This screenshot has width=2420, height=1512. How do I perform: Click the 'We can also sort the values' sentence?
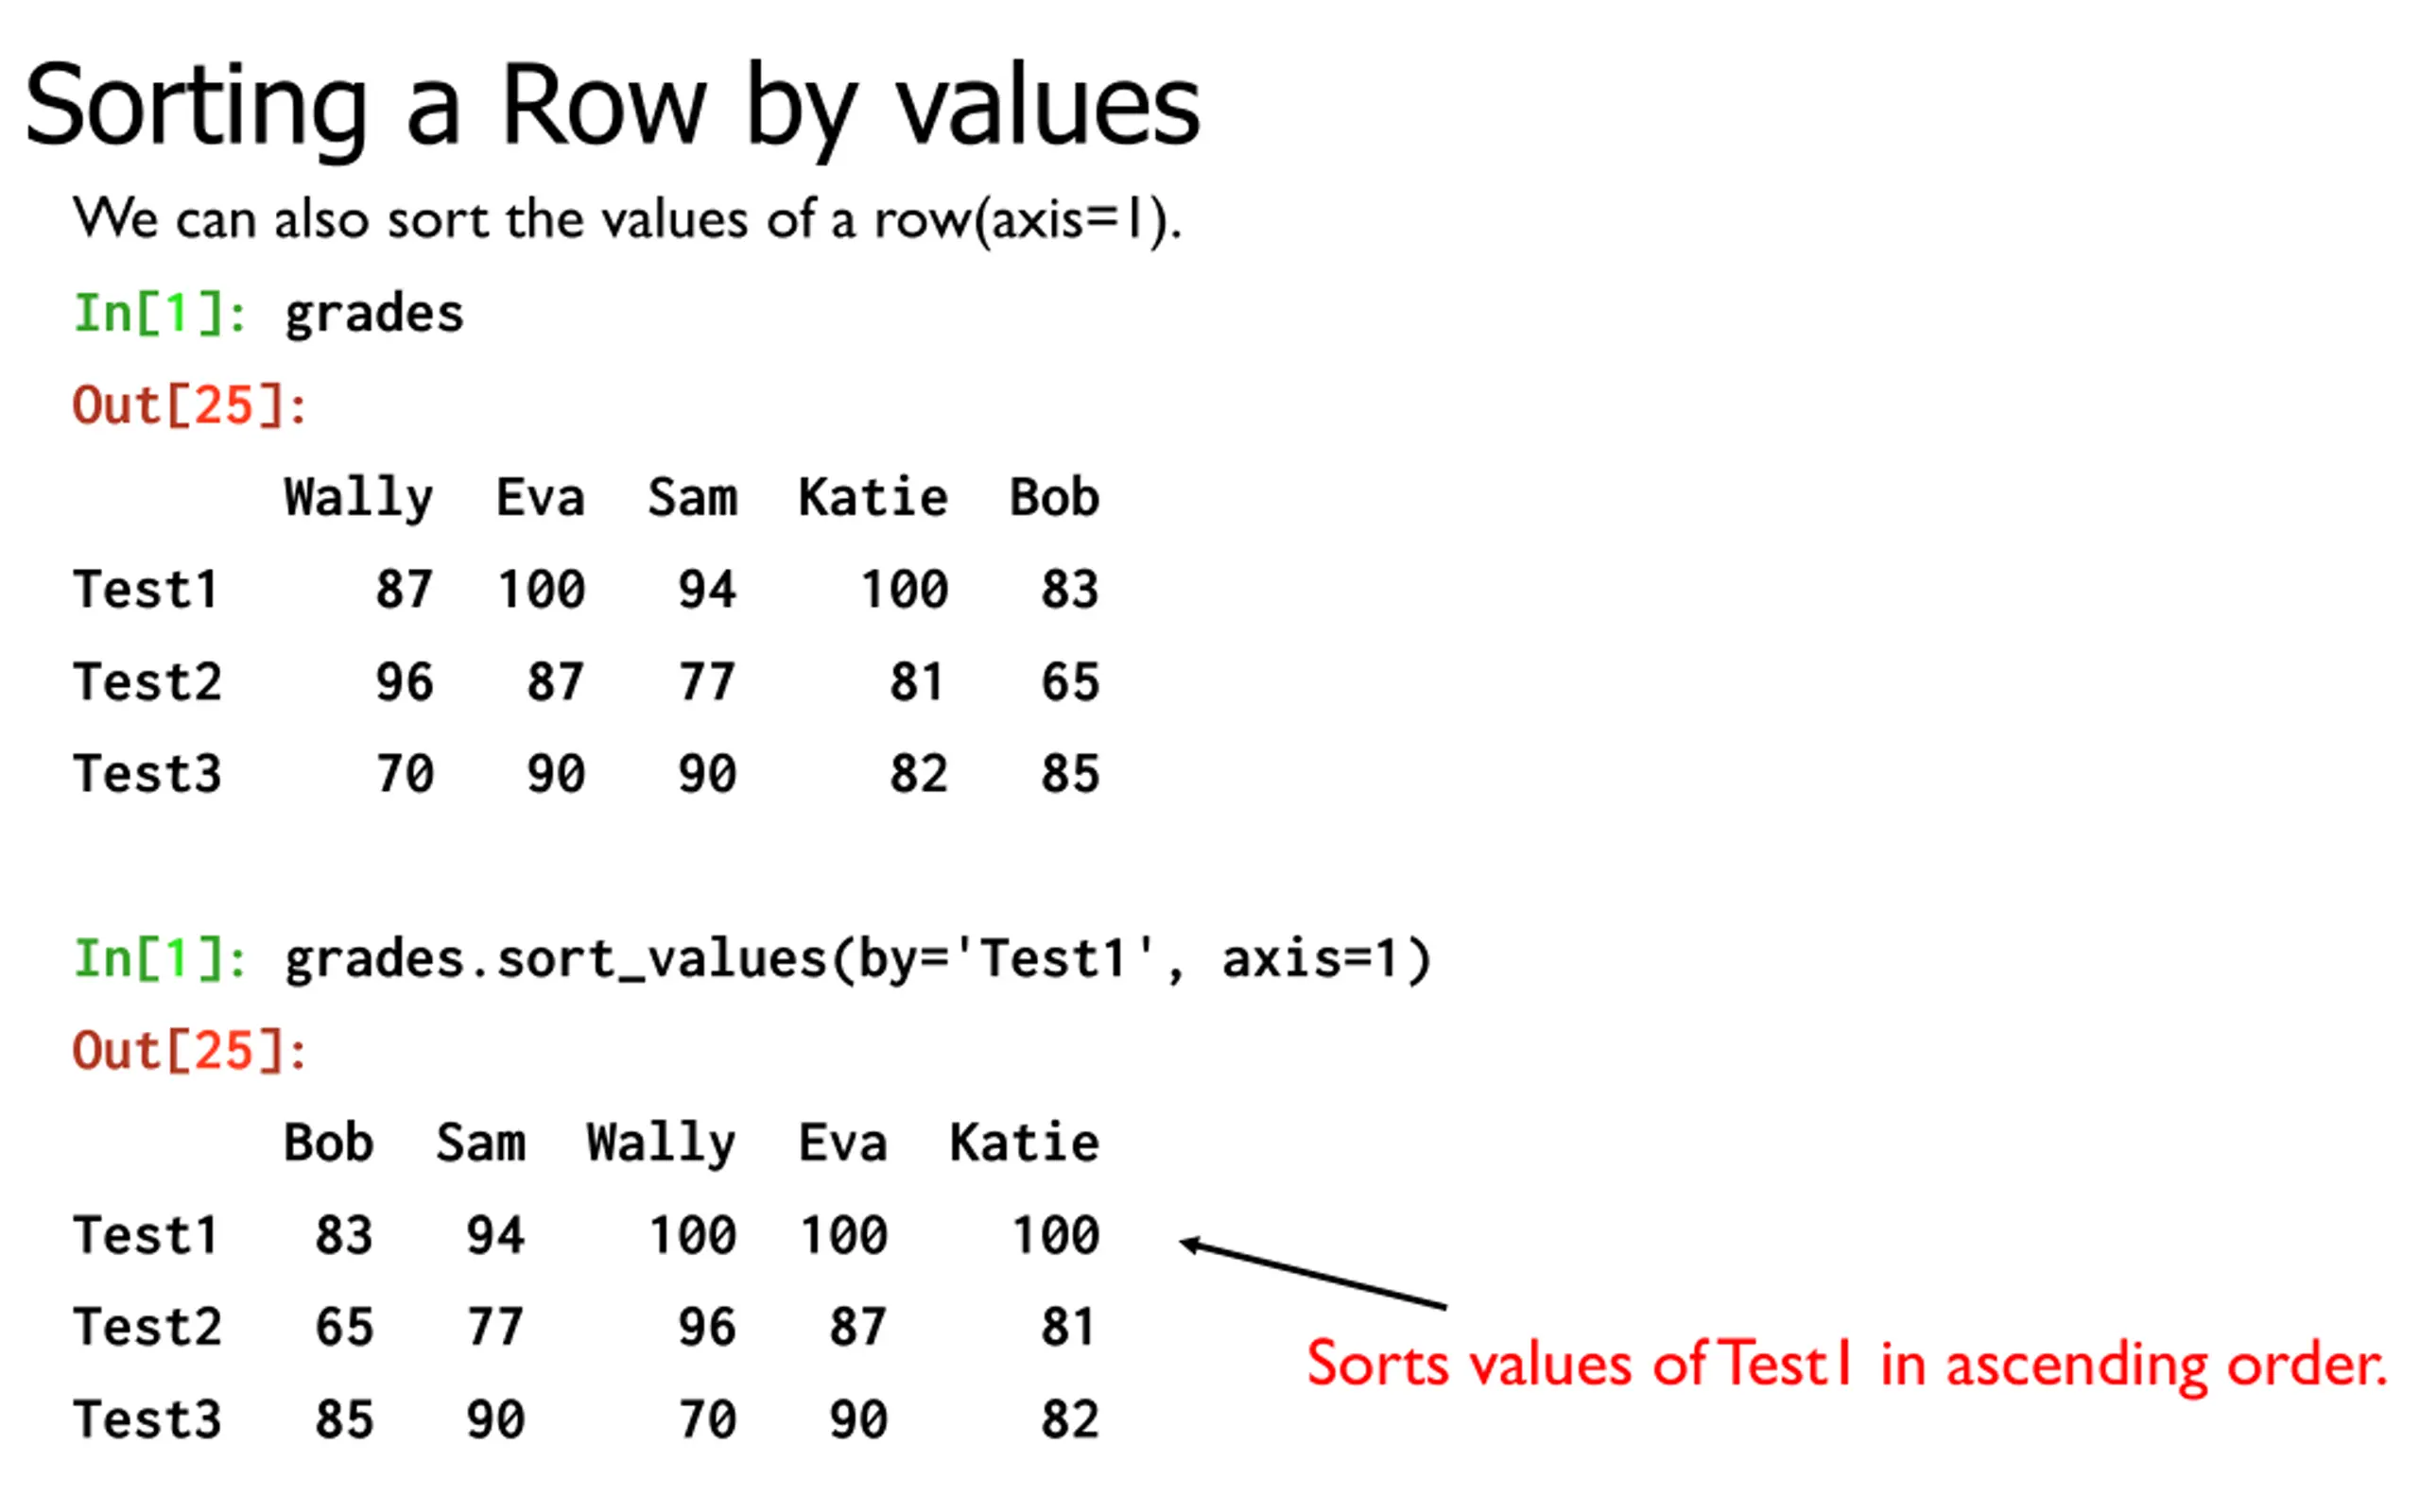click(627, 220)
